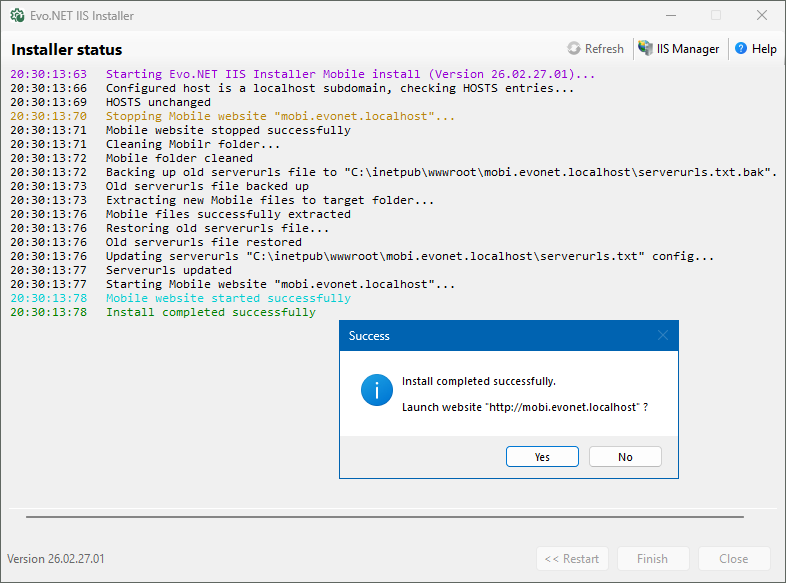Close the Evo.NET IIS Installer window
The height and width of the screenshot is (583, 786).
762,16
